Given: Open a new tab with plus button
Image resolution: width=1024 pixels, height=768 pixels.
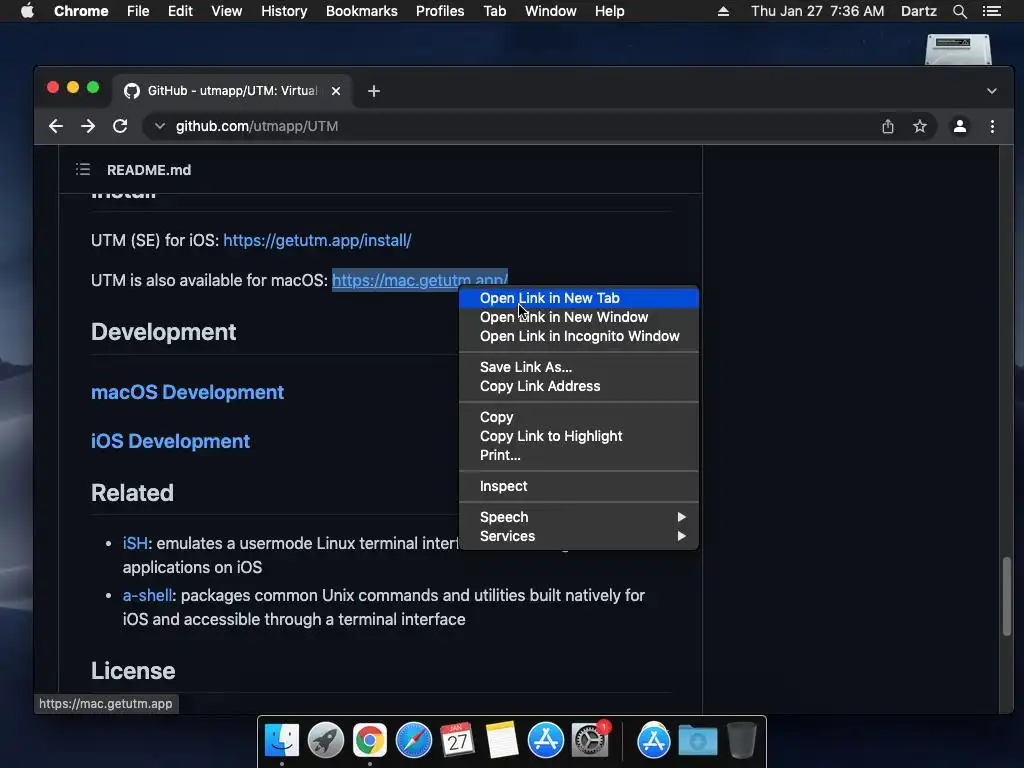Looking at the screenshot, I should [374, 91].
